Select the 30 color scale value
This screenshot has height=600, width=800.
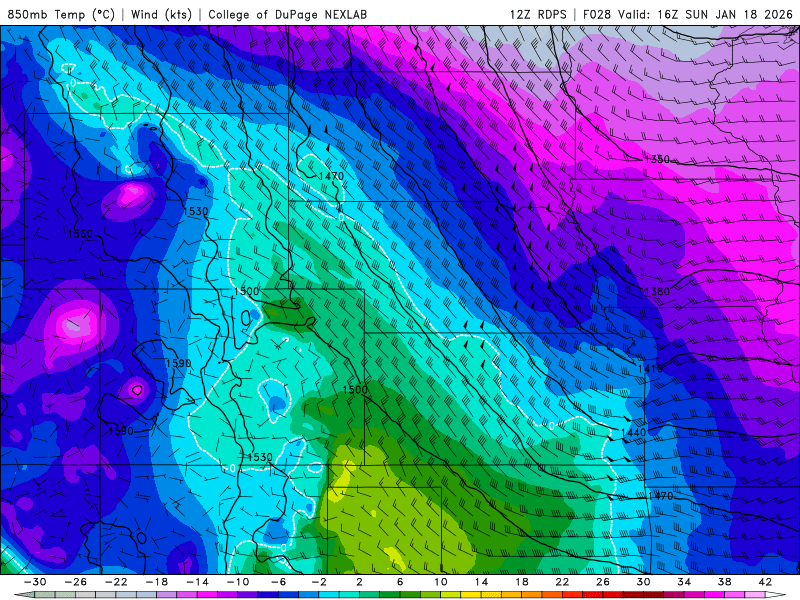[x=643, y=582]
